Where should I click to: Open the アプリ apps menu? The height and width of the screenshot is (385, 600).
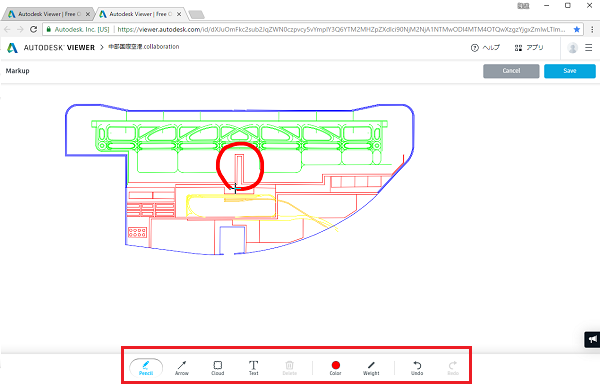pyautogui.click(x=529, y=48)
